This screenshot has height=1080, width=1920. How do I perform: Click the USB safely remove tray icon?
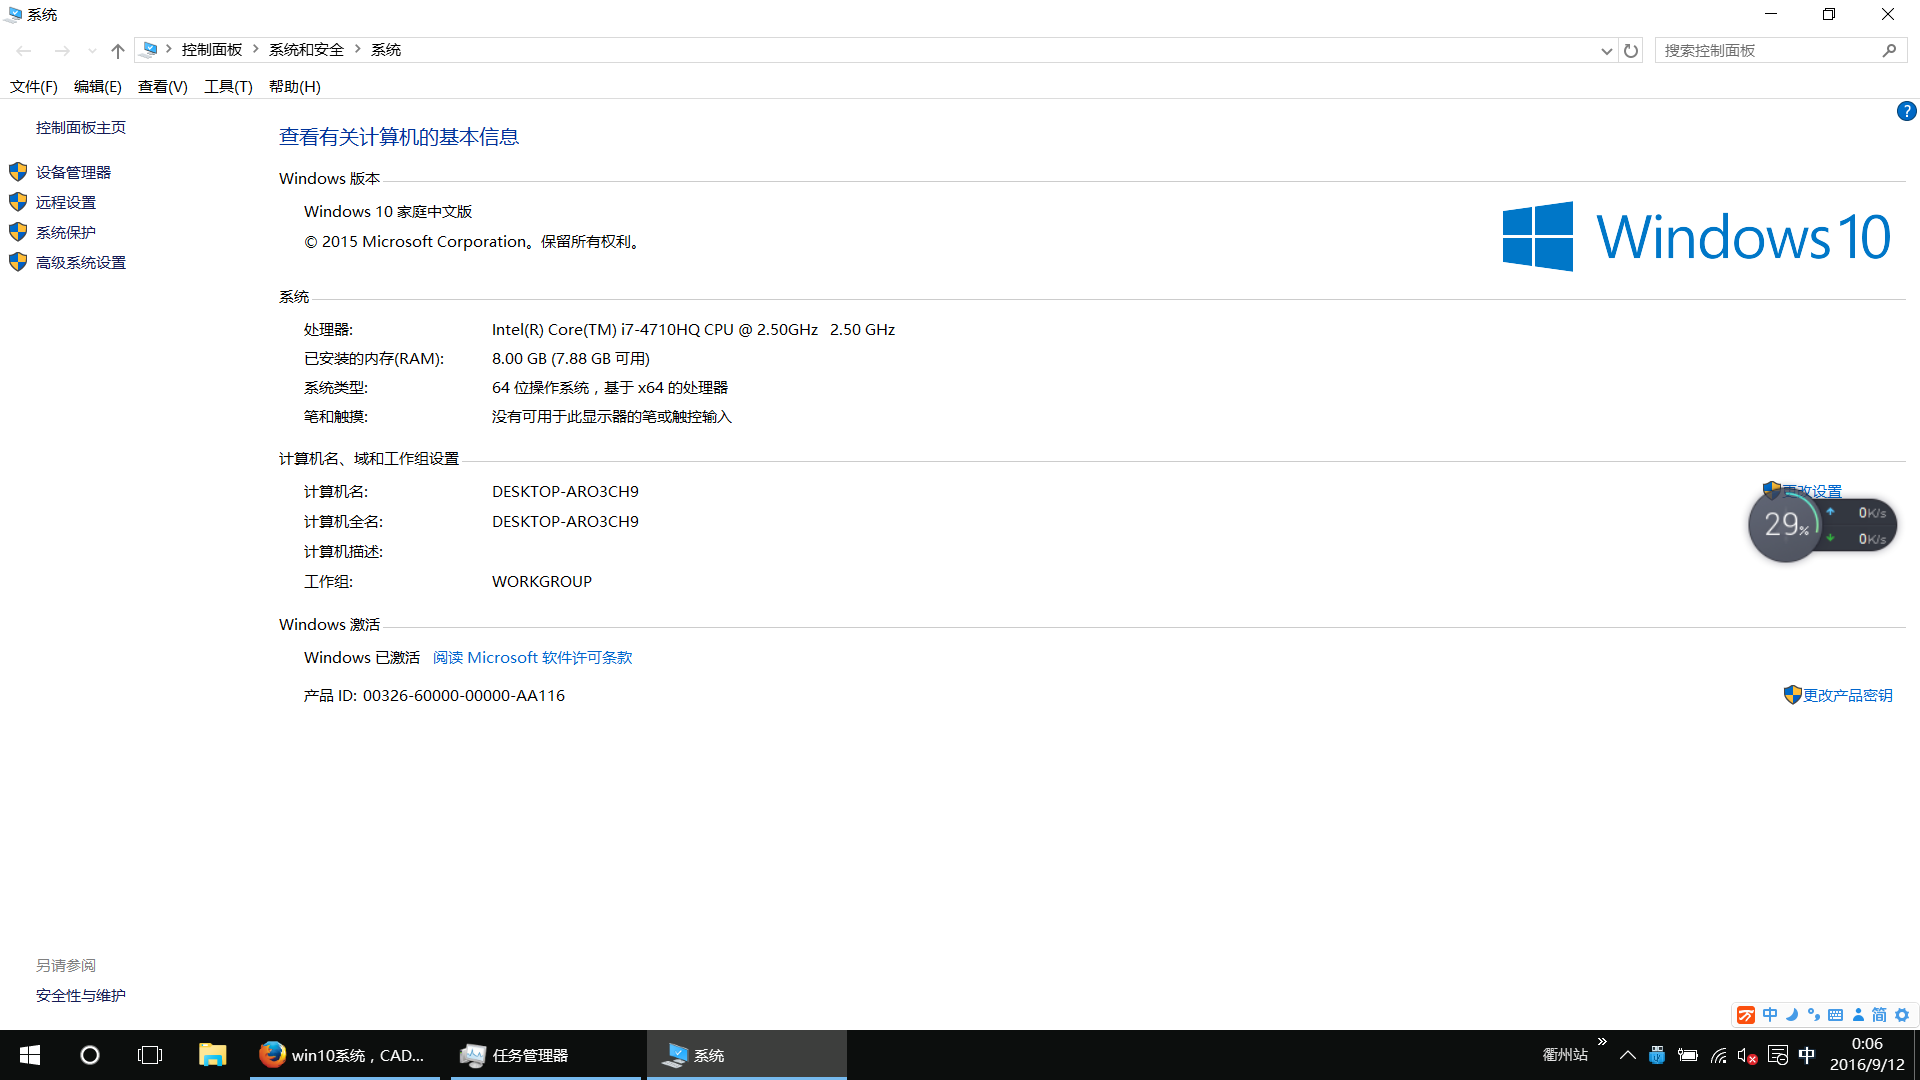(x=1657, y=1055)
